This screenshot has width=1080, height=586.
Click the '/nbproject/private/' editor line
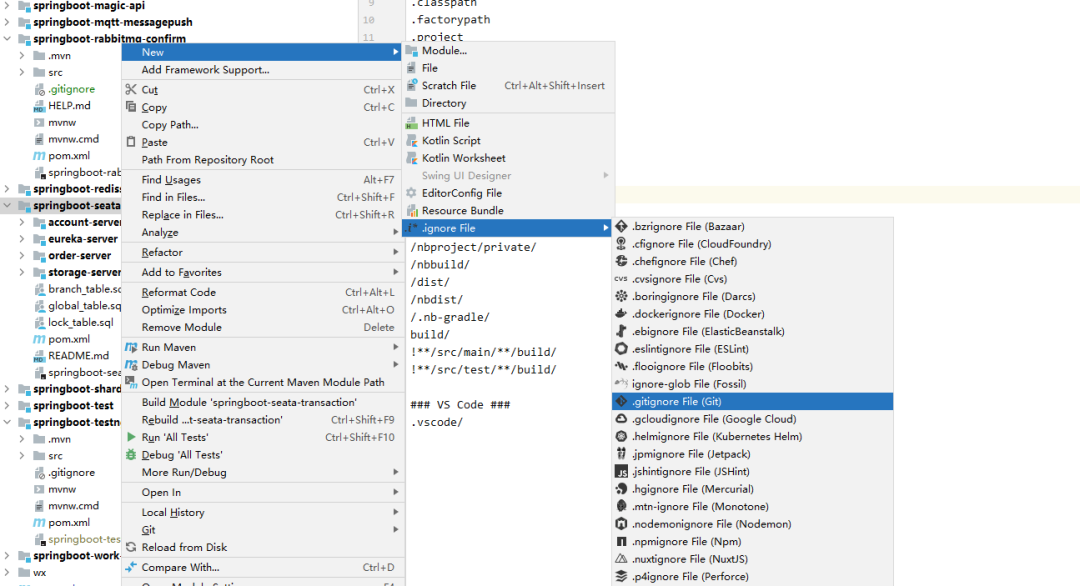pos(473,247)
